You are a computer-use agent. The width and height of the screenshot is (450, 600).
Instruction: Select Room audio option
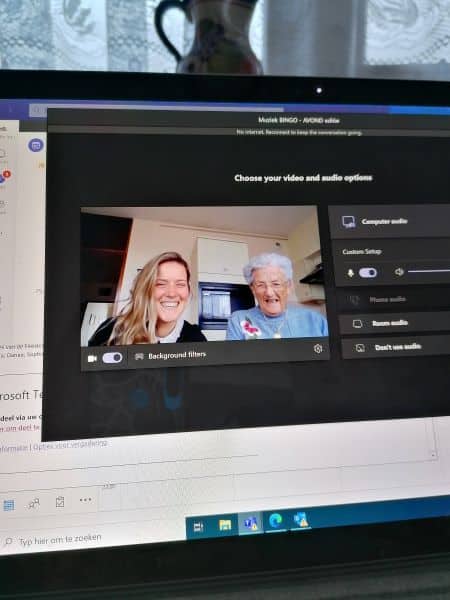point(394,323)
